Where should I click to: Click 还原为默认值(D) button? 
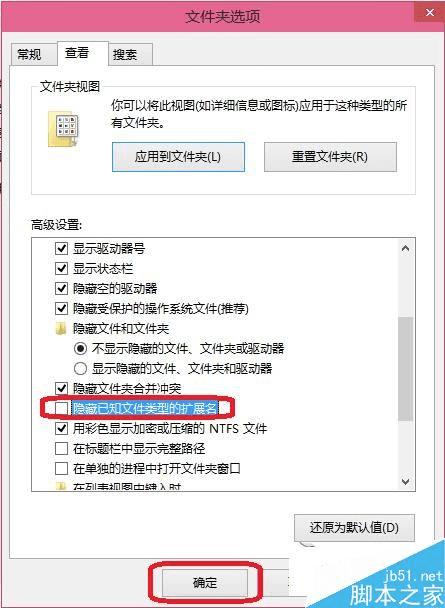click(x=354, y=528)
